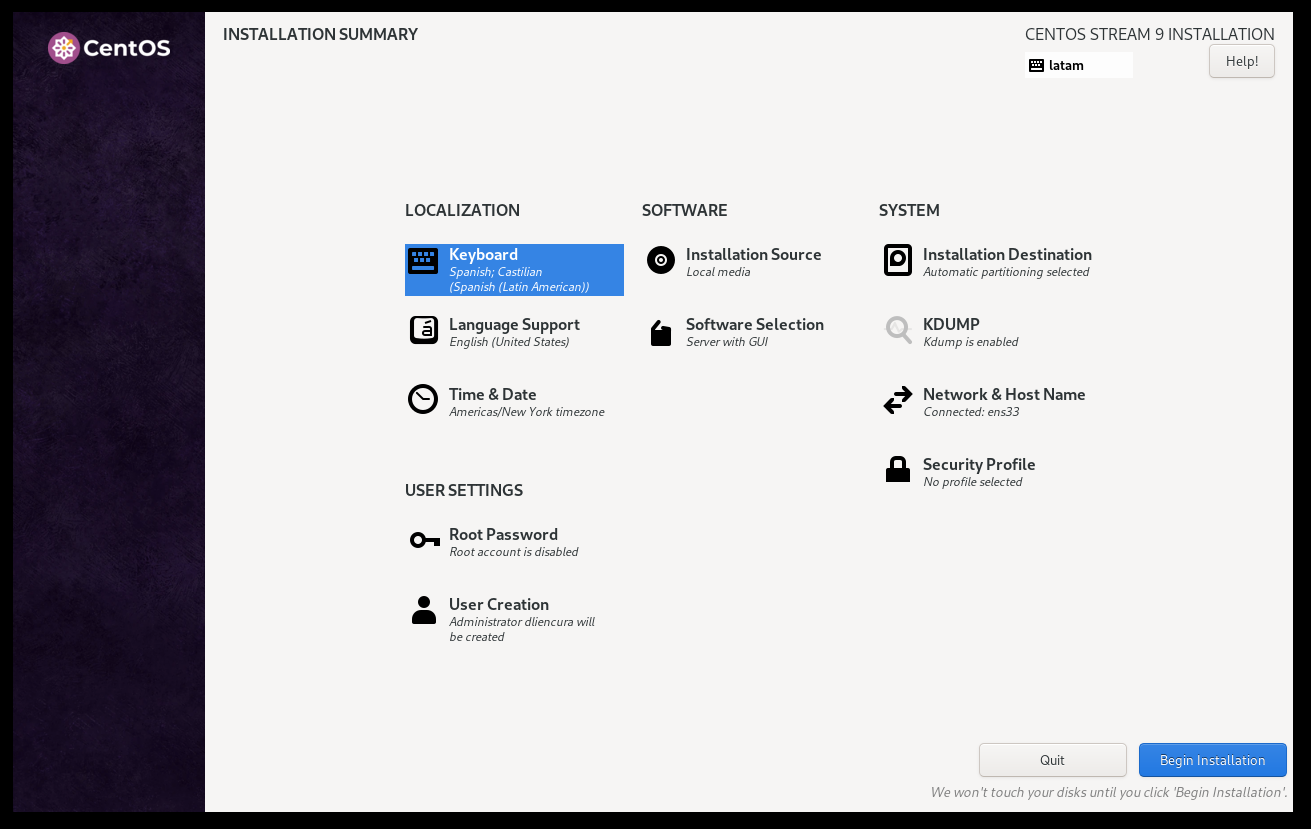This screenshot has width=1311, height=829.
Task: Click the Language Support icon
Action: 424,330
